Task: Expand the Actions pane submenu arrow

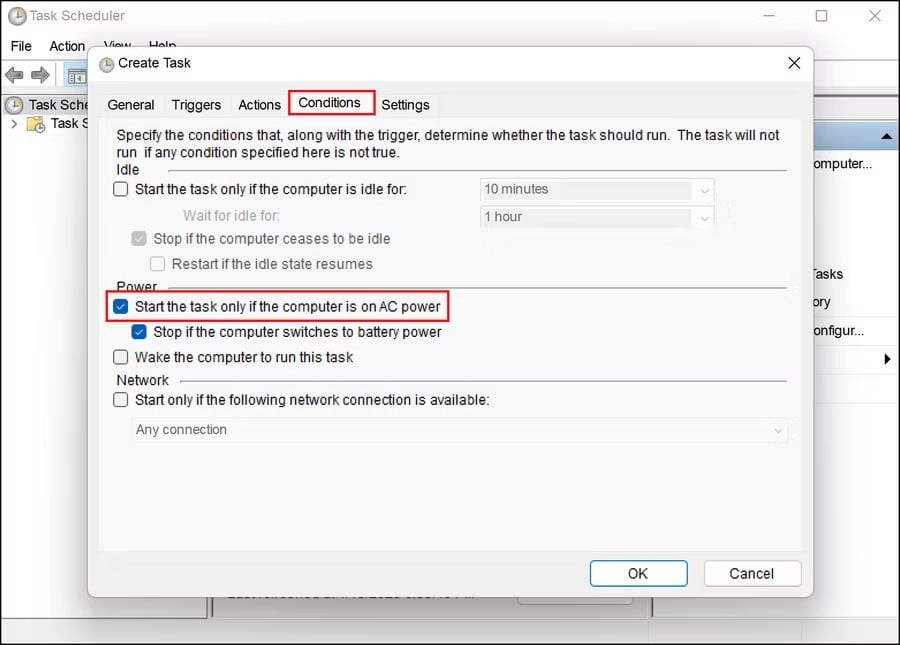Action: pyautogui.click(x=887, y=359)
